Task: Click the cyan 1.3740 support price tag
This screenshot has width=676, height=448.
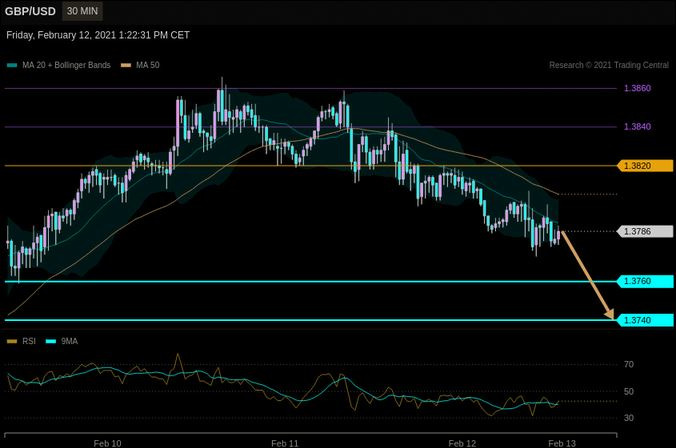Action: tap(645, 320)
